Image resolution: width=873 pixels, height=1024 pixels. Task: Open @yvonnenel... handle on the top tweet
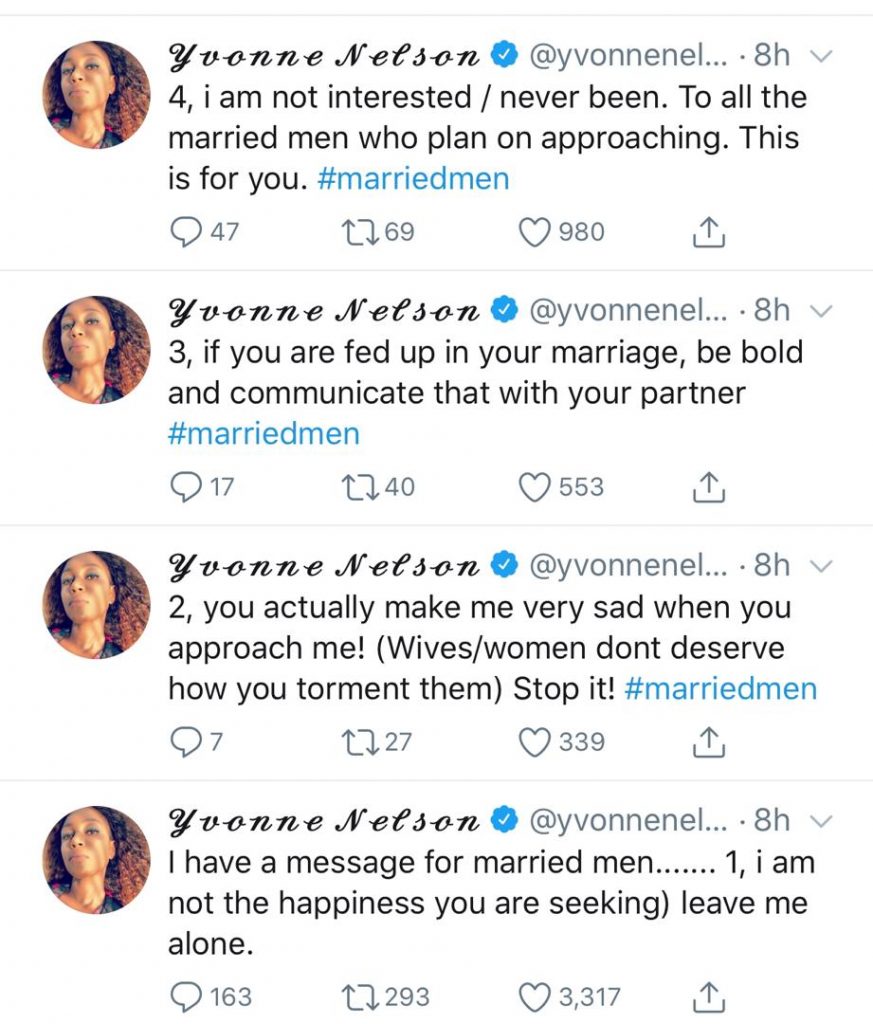tap(627, 56)
